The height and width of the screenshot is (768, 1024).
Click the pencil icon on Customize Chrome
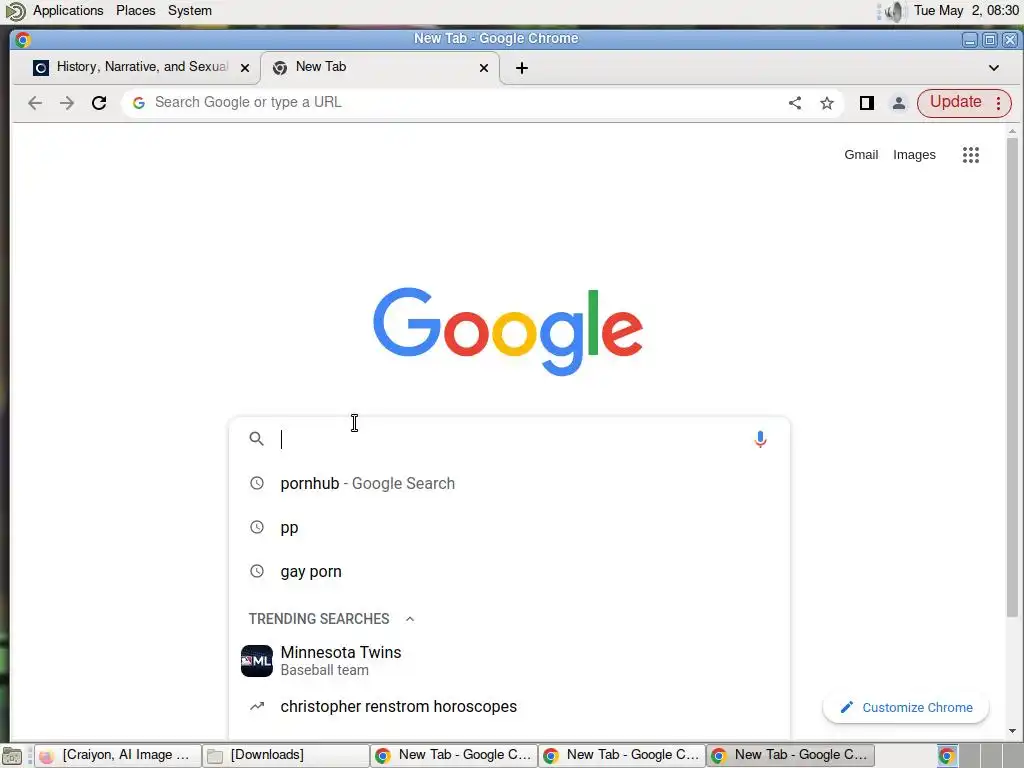[x=846, y=707]
